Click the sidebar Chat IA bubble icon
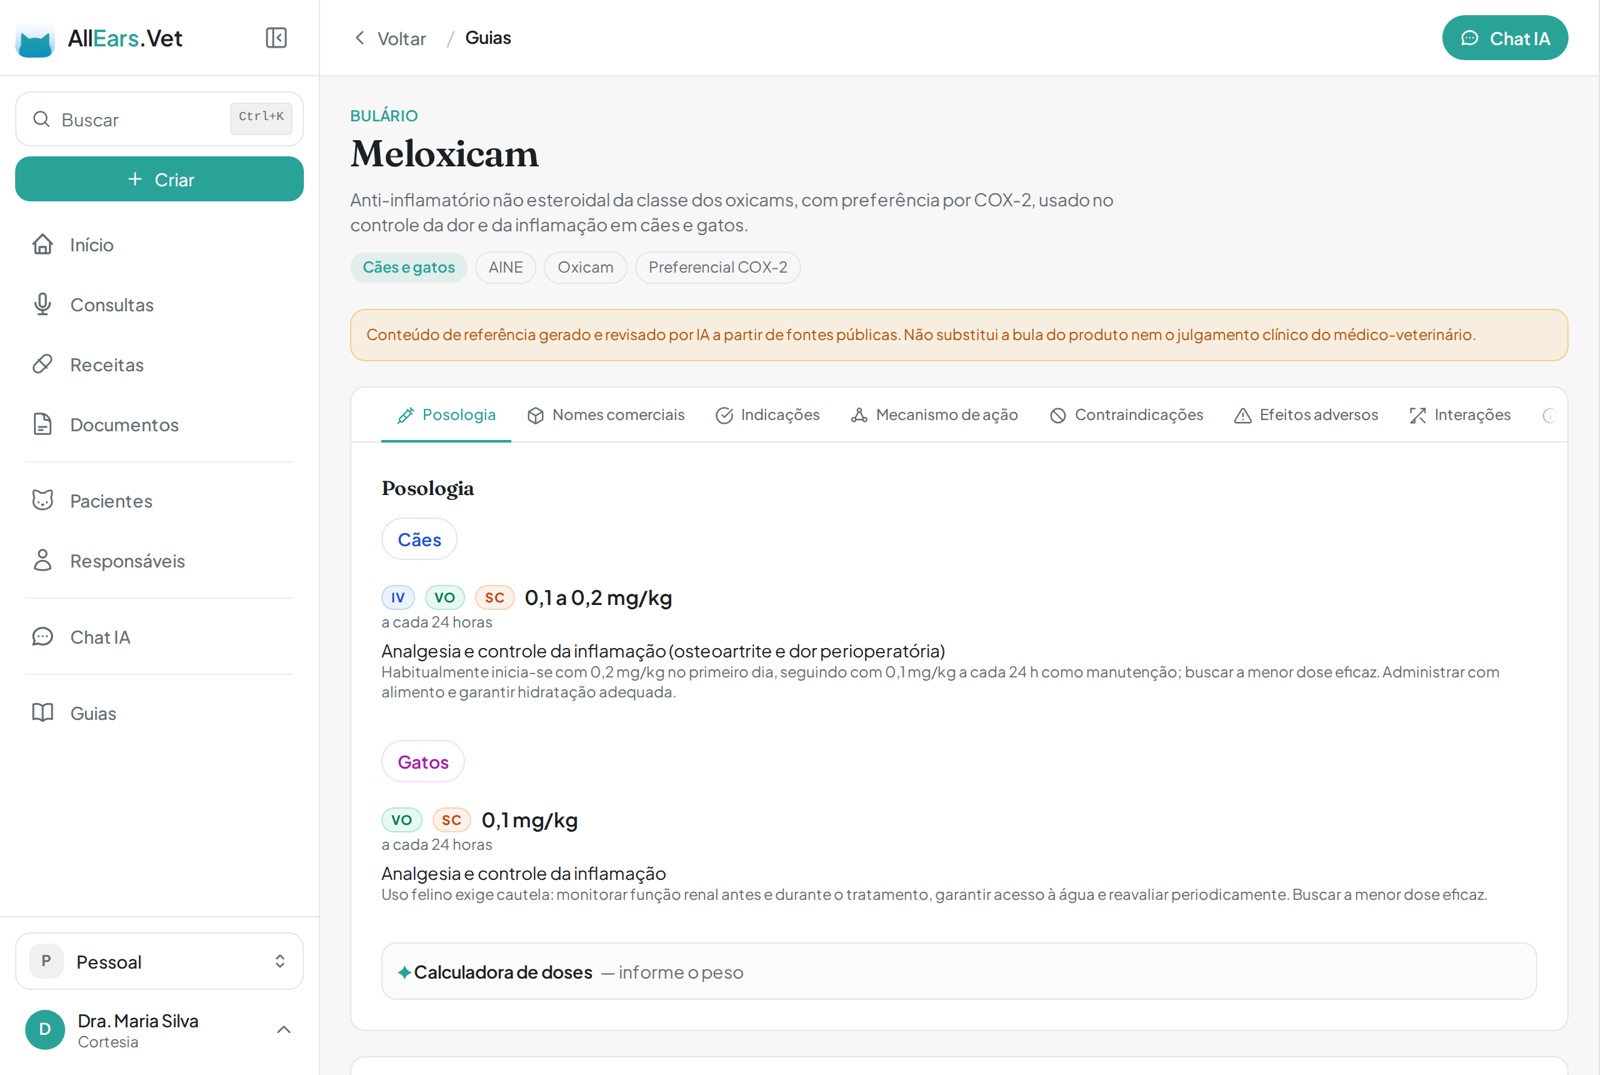The height and width of the screenshot is (1075, 1600). point(42,636)
